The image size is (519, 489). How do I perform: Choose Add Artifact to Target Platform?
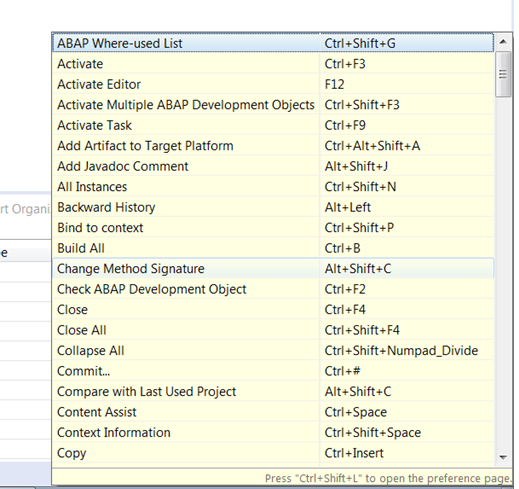pos(273,146)
